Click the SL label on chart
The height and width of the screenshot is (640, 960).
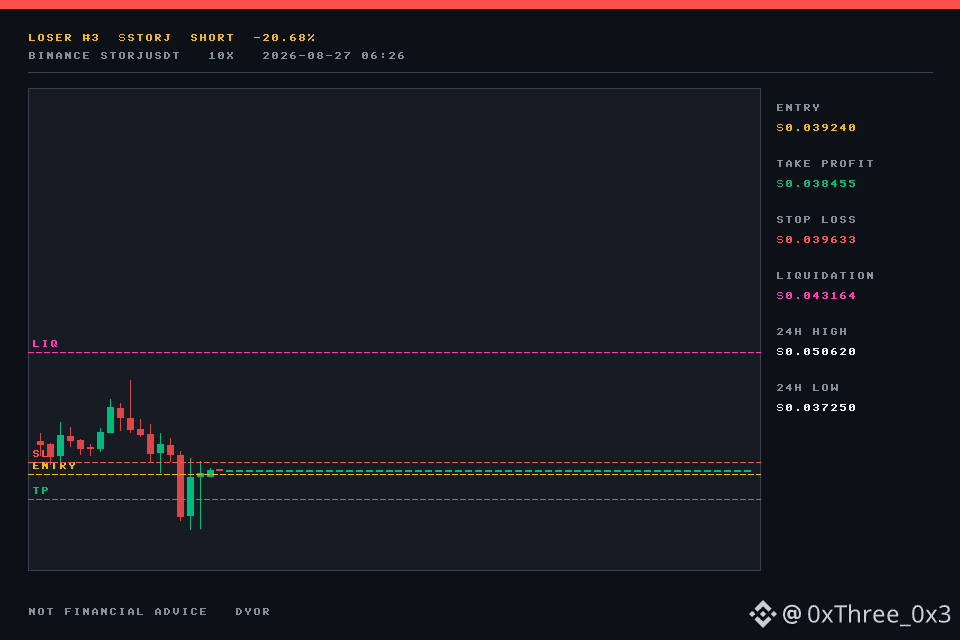(38, 453)
